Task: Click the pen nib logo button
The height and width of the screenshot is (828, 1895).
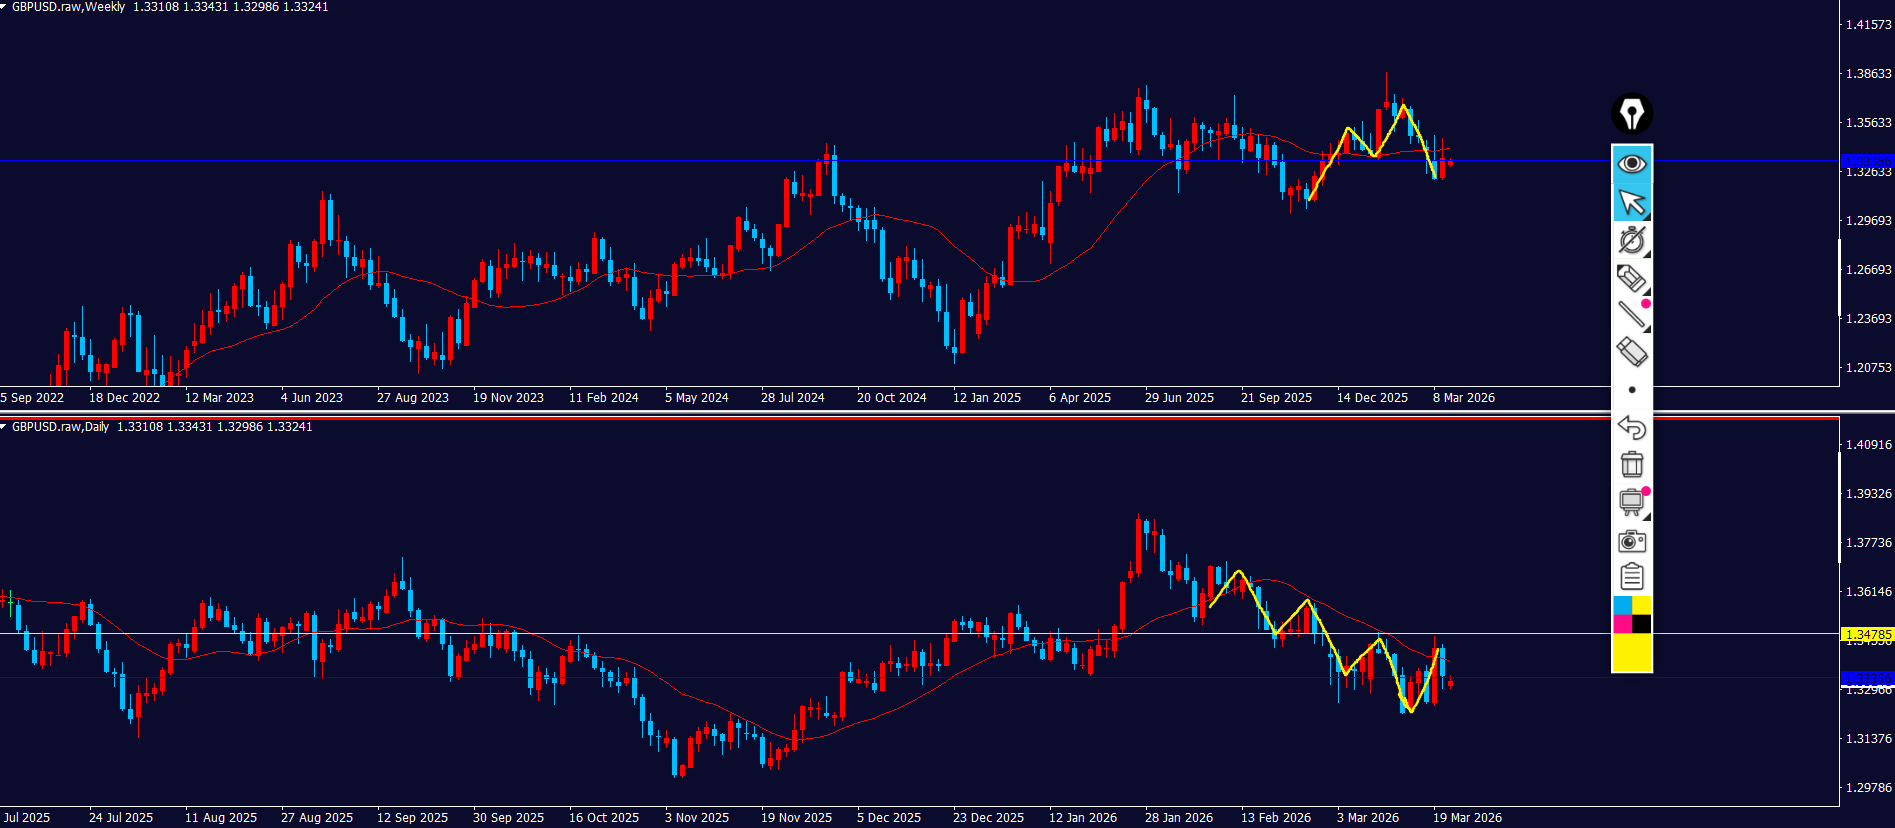Action: 1631,113
